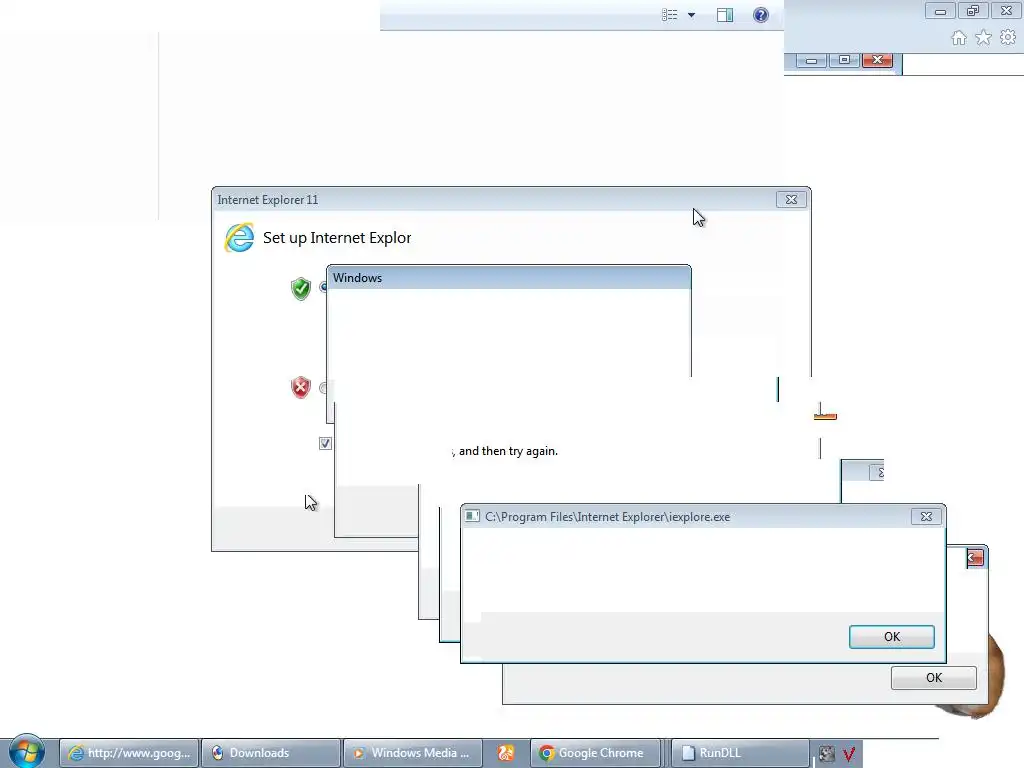The height and width of the screenshot is (768, 1024).
Task: Click the green shield checkmark icon
Action: point(300,288)
